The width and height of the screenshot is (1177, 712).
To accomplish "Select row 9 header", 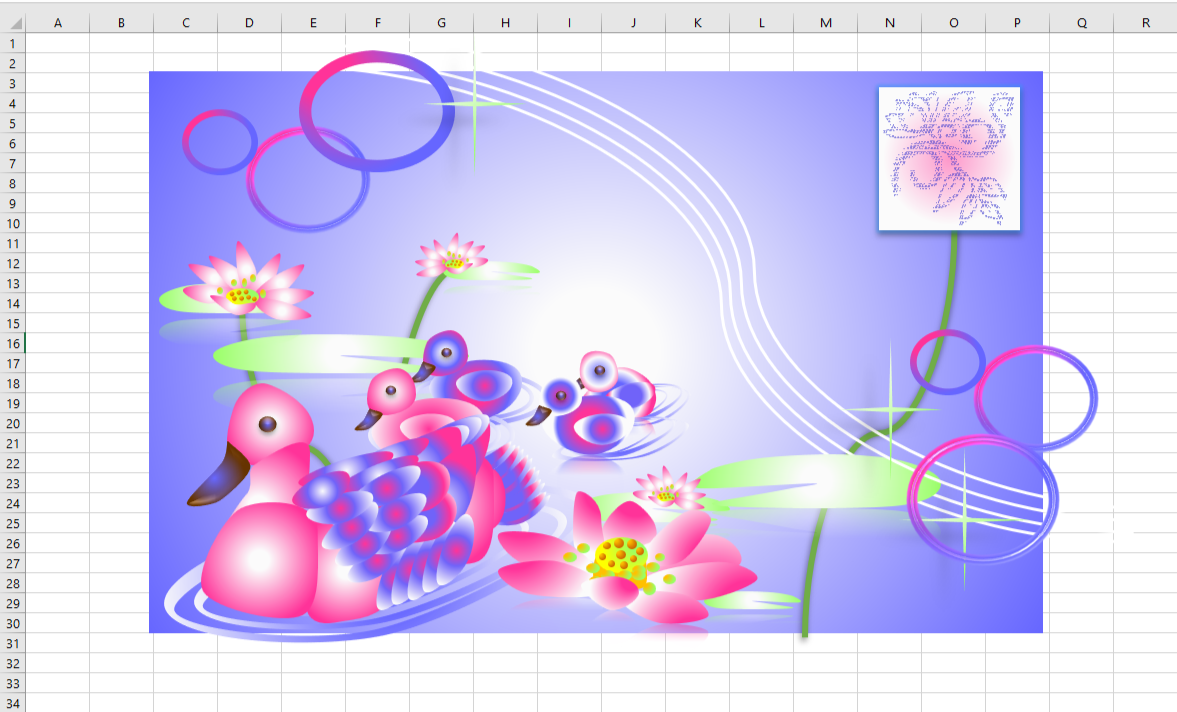I will [13, 203].
